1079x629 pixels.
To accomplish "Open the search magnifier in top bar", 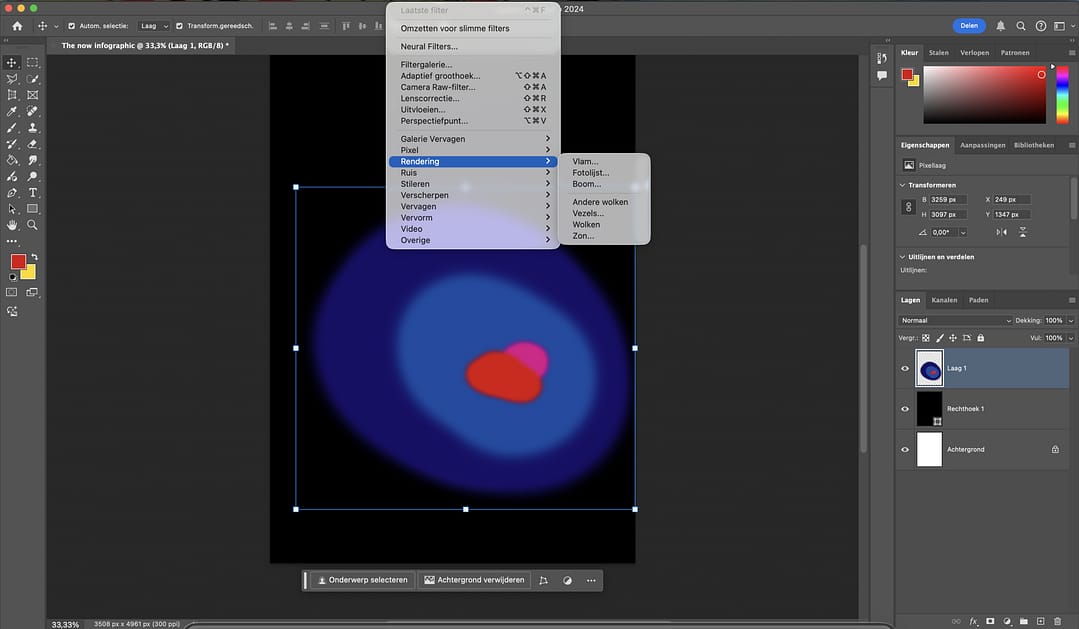I will point(1021,26).
